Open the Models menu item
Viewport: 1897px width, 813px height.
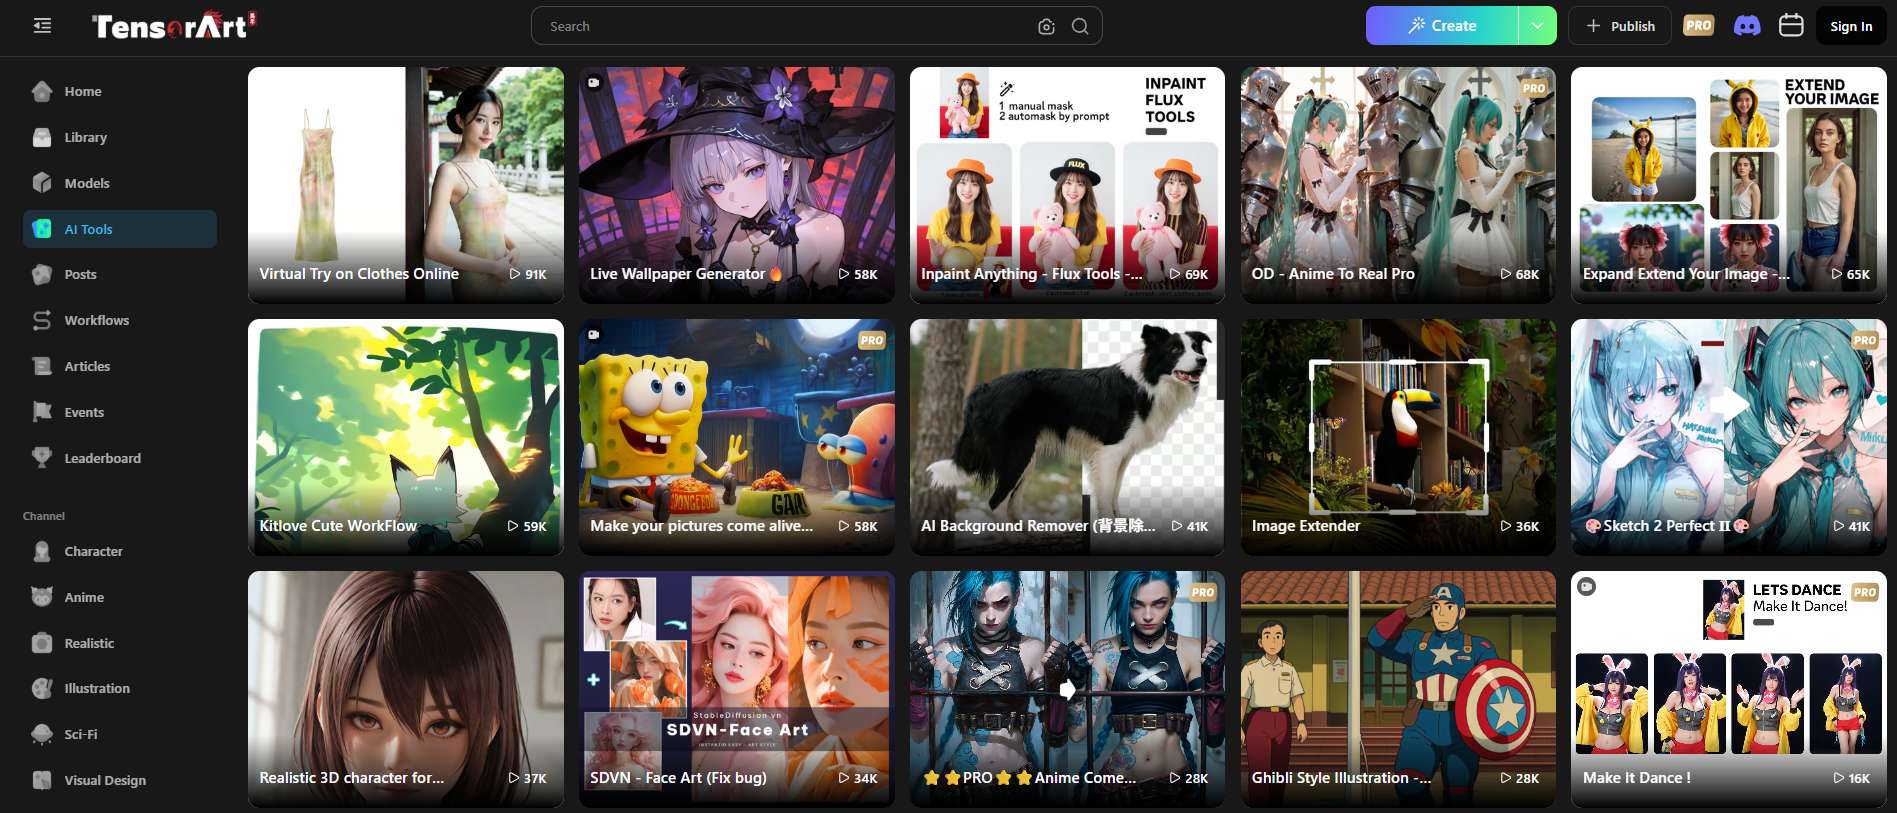pyautogui.click(x=120, y=183)
